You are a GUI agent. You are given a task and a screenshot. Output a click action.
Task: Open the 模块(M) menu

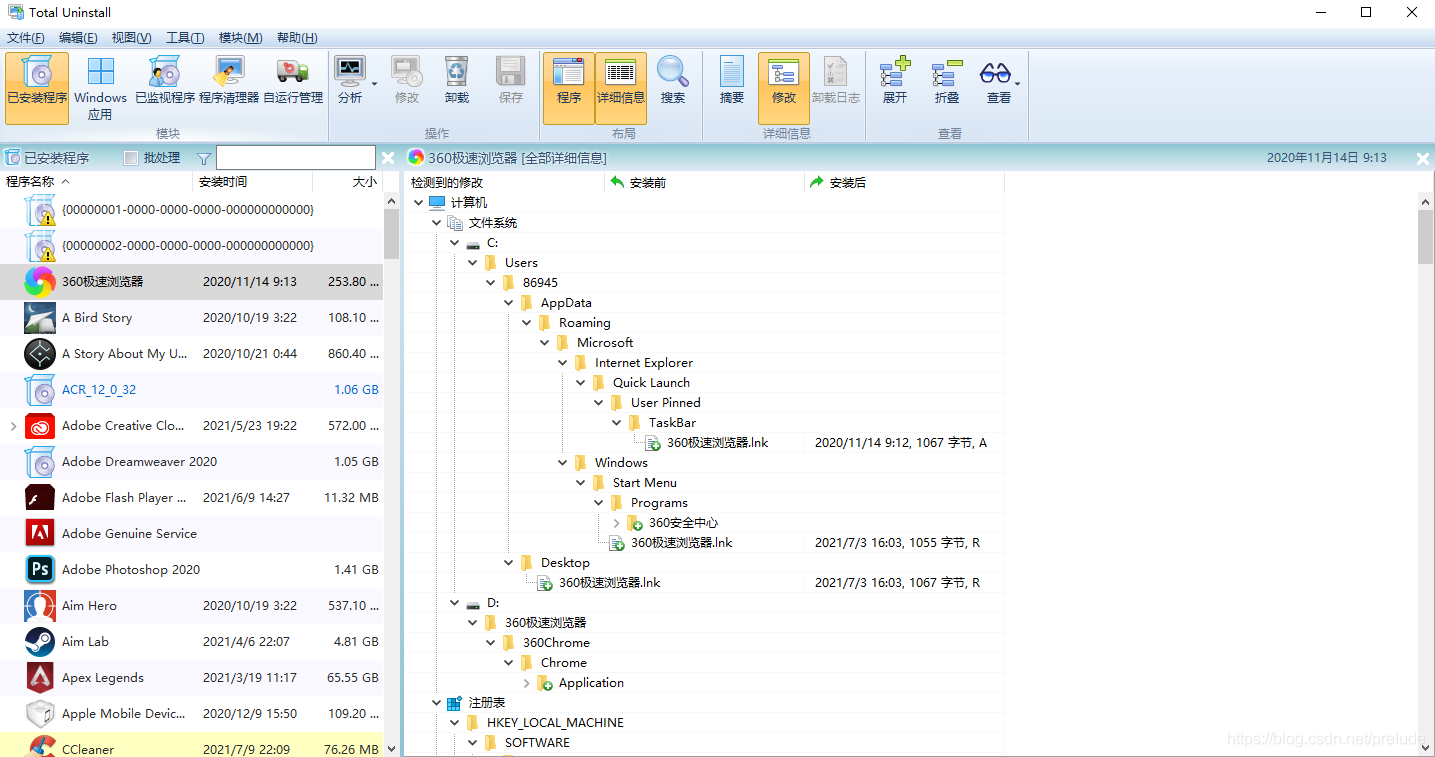click(240, 38)
